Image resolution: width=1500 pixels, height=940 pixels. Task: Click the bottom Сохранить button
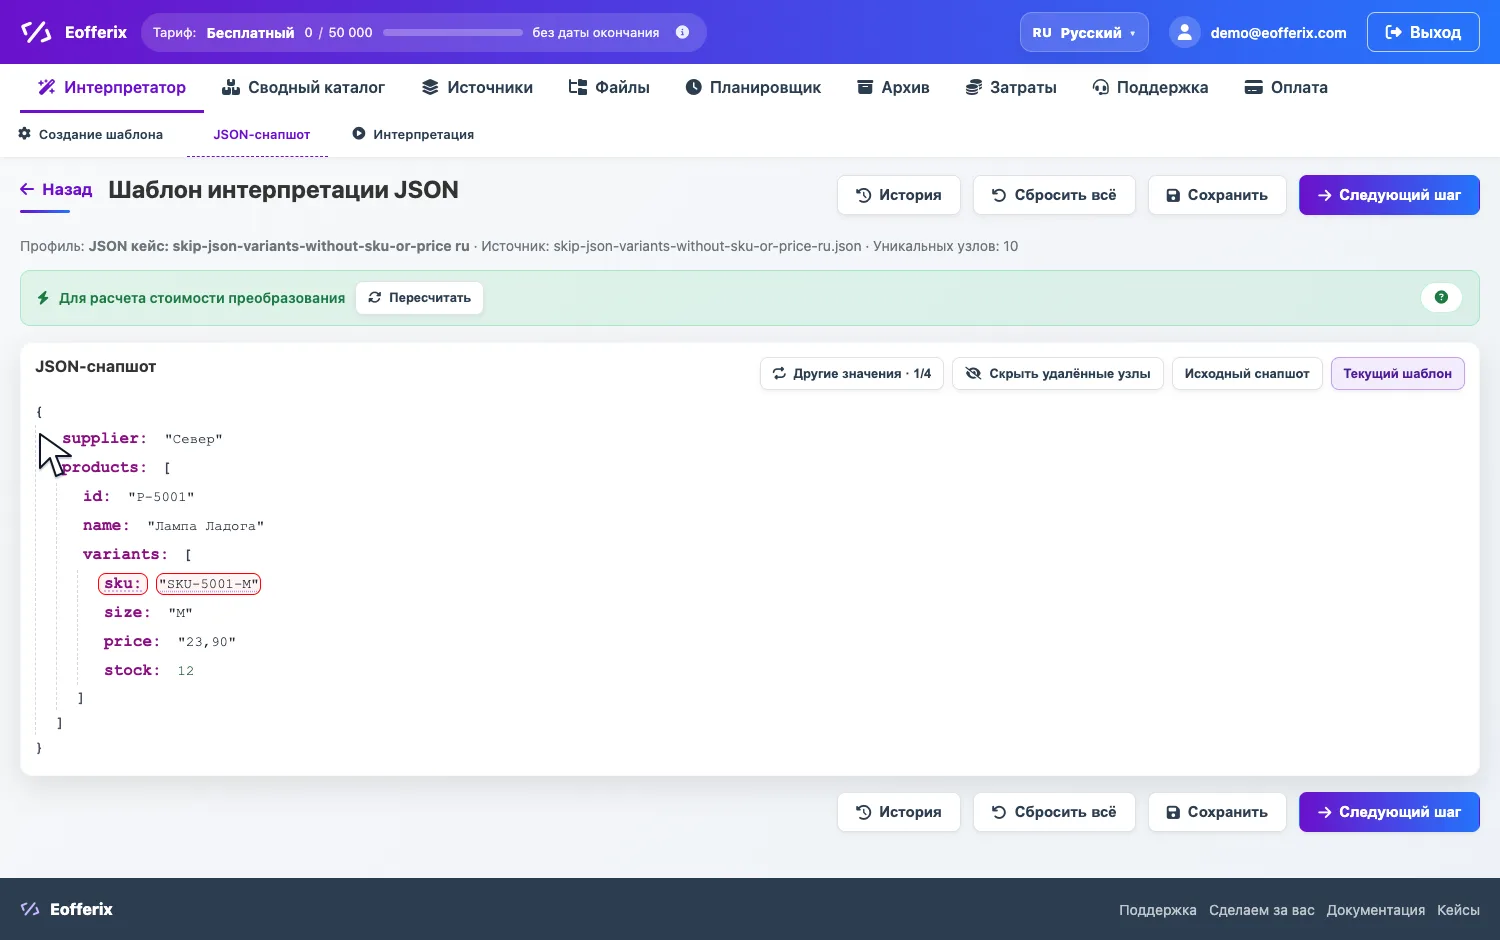1217,812
